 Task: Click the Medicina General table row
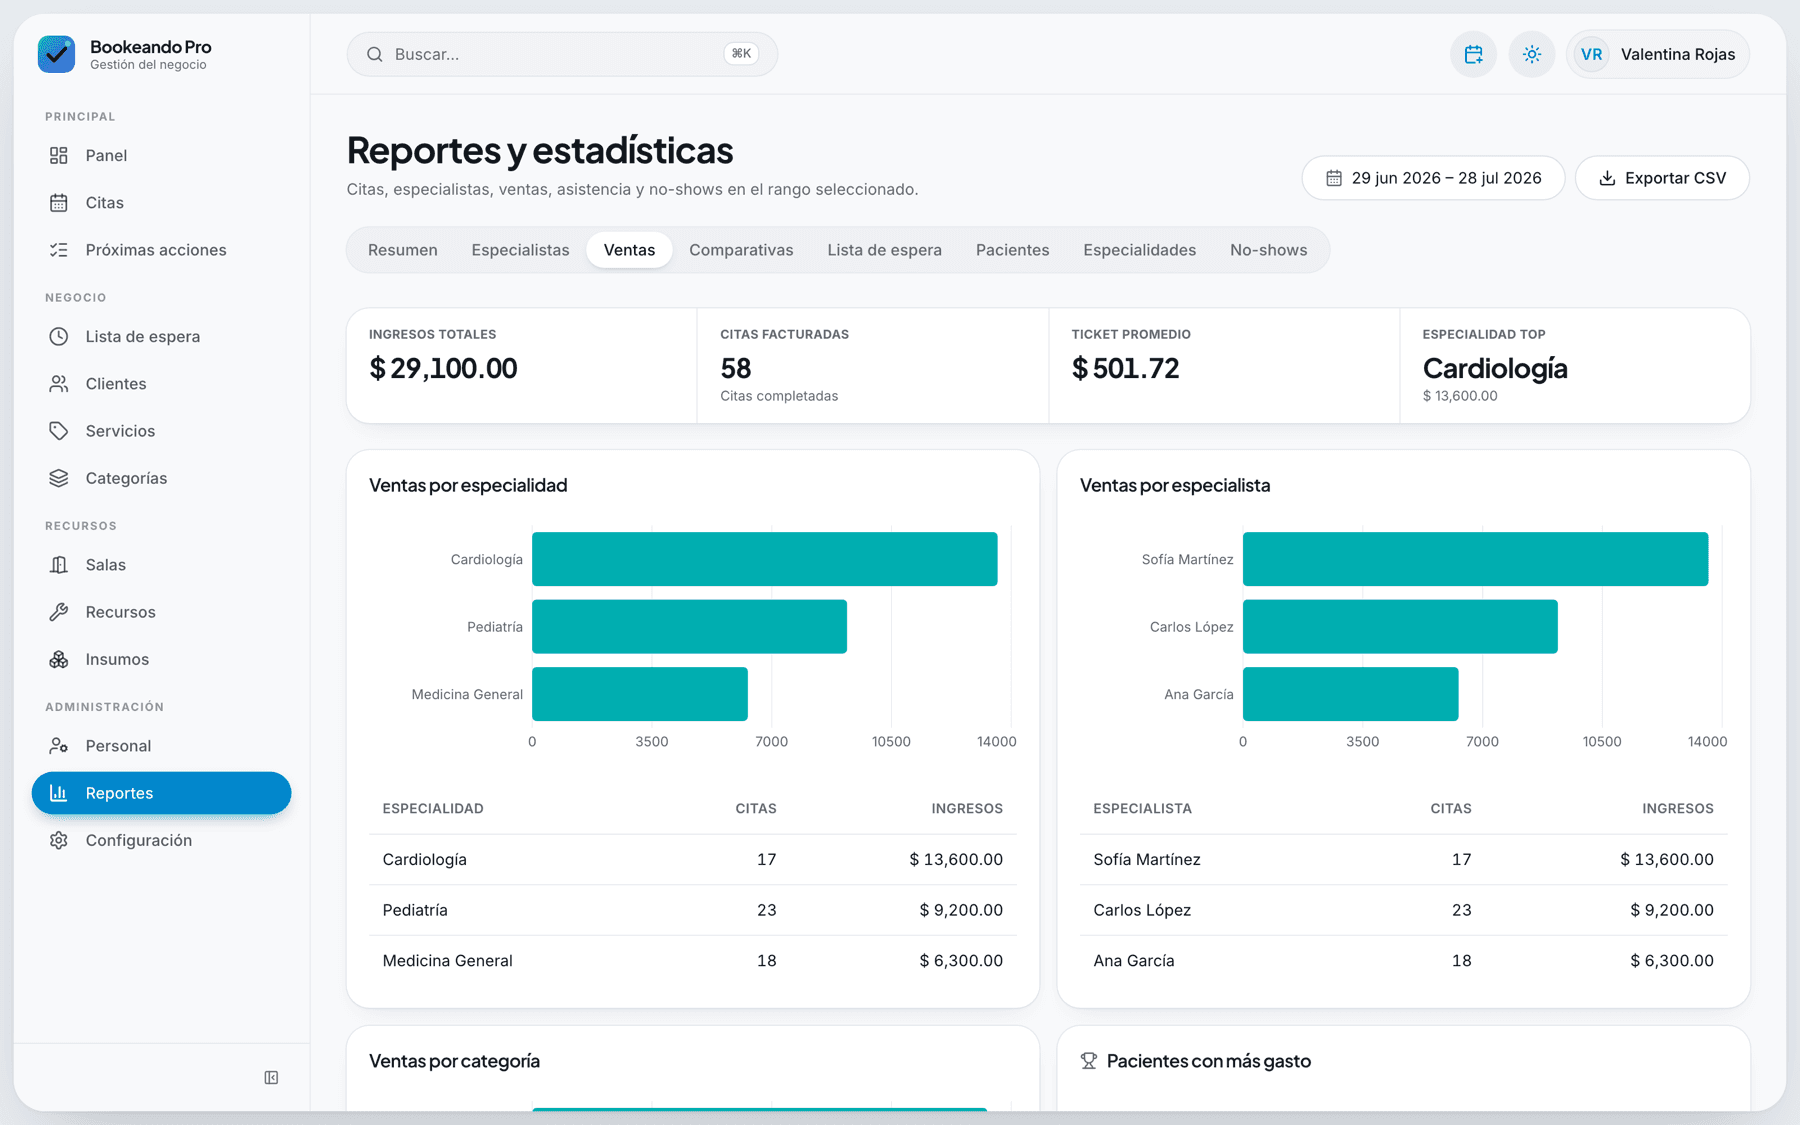[x=692, y=960]
